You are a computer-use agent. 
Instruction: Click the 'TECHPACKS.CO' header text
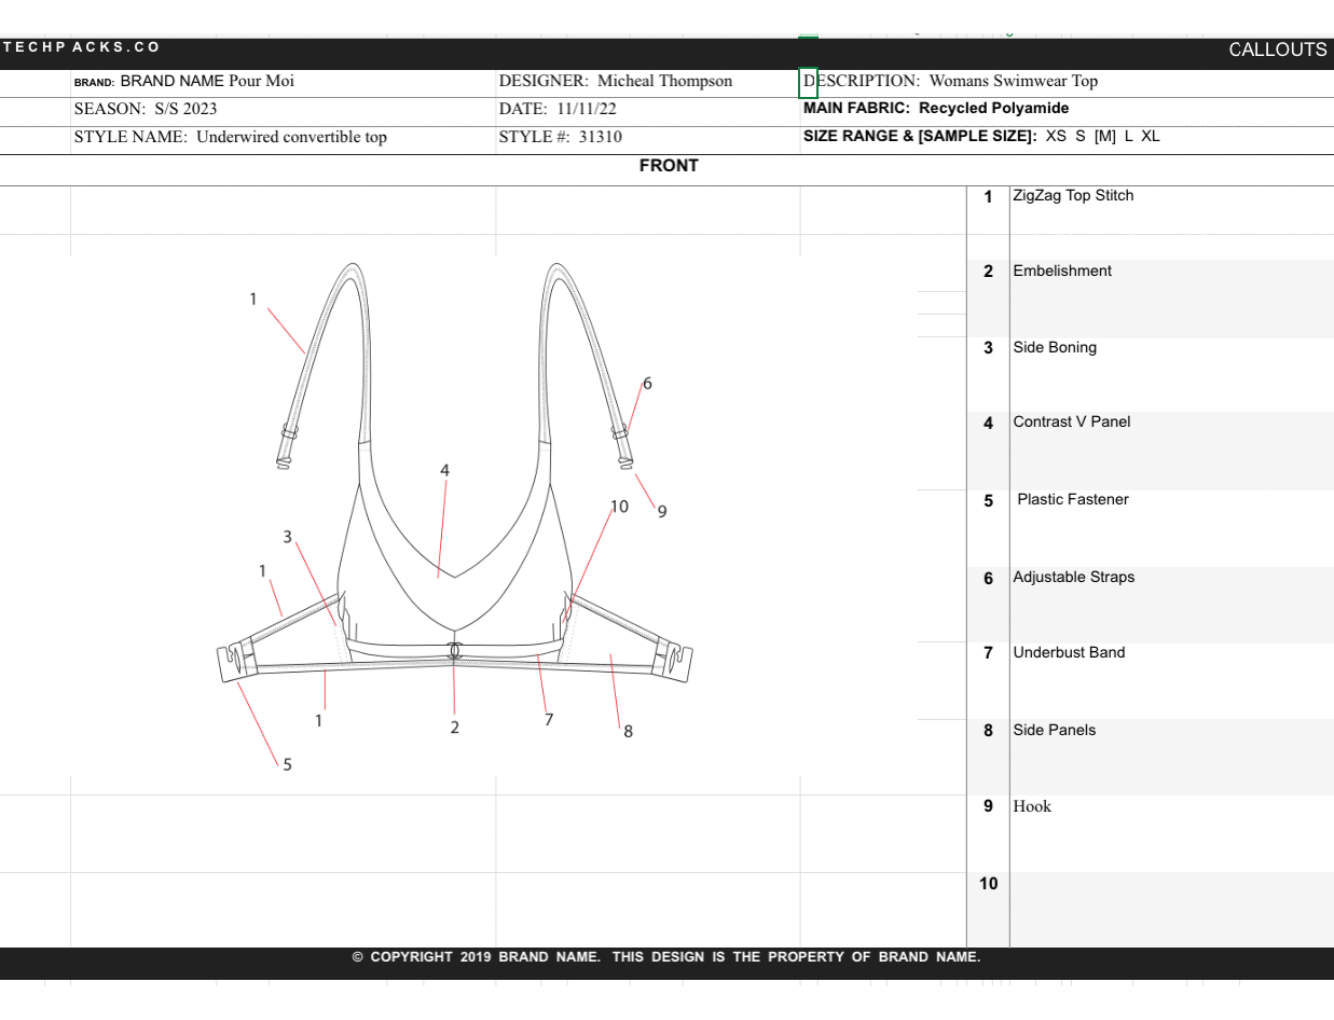pos(81,47)
